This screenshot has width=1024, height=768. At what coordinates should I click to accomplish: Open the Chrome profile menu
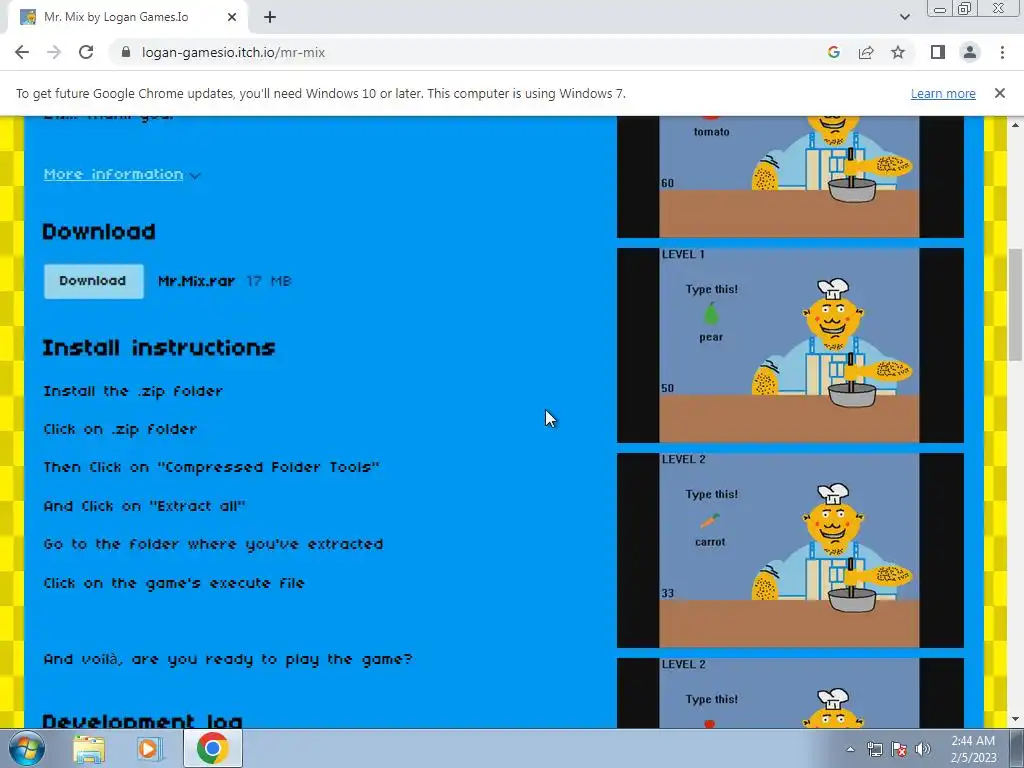pyautogui.click(x=970, y=52)
